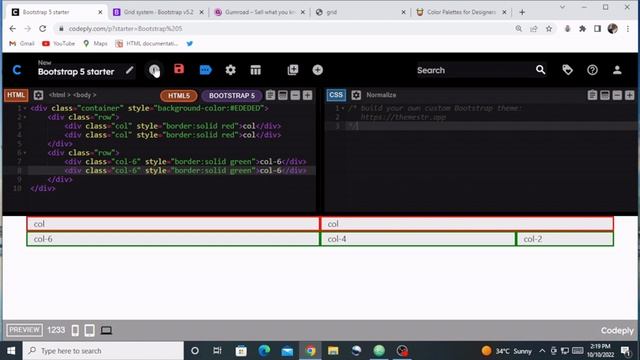Click the browser address bar

[286, 29]
